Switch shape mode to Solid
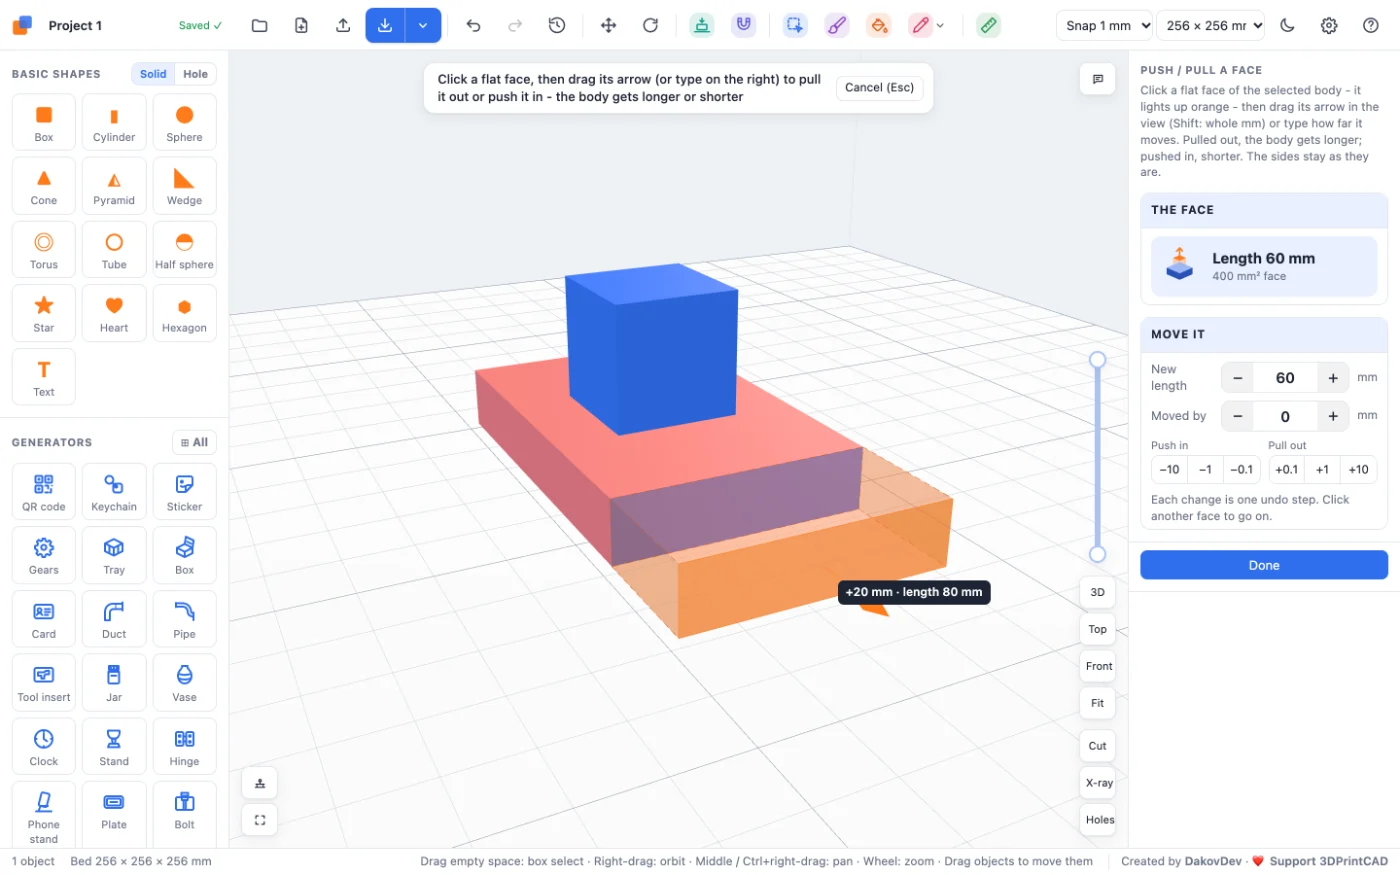This screenshot has width=1400, height=875. 153,74
